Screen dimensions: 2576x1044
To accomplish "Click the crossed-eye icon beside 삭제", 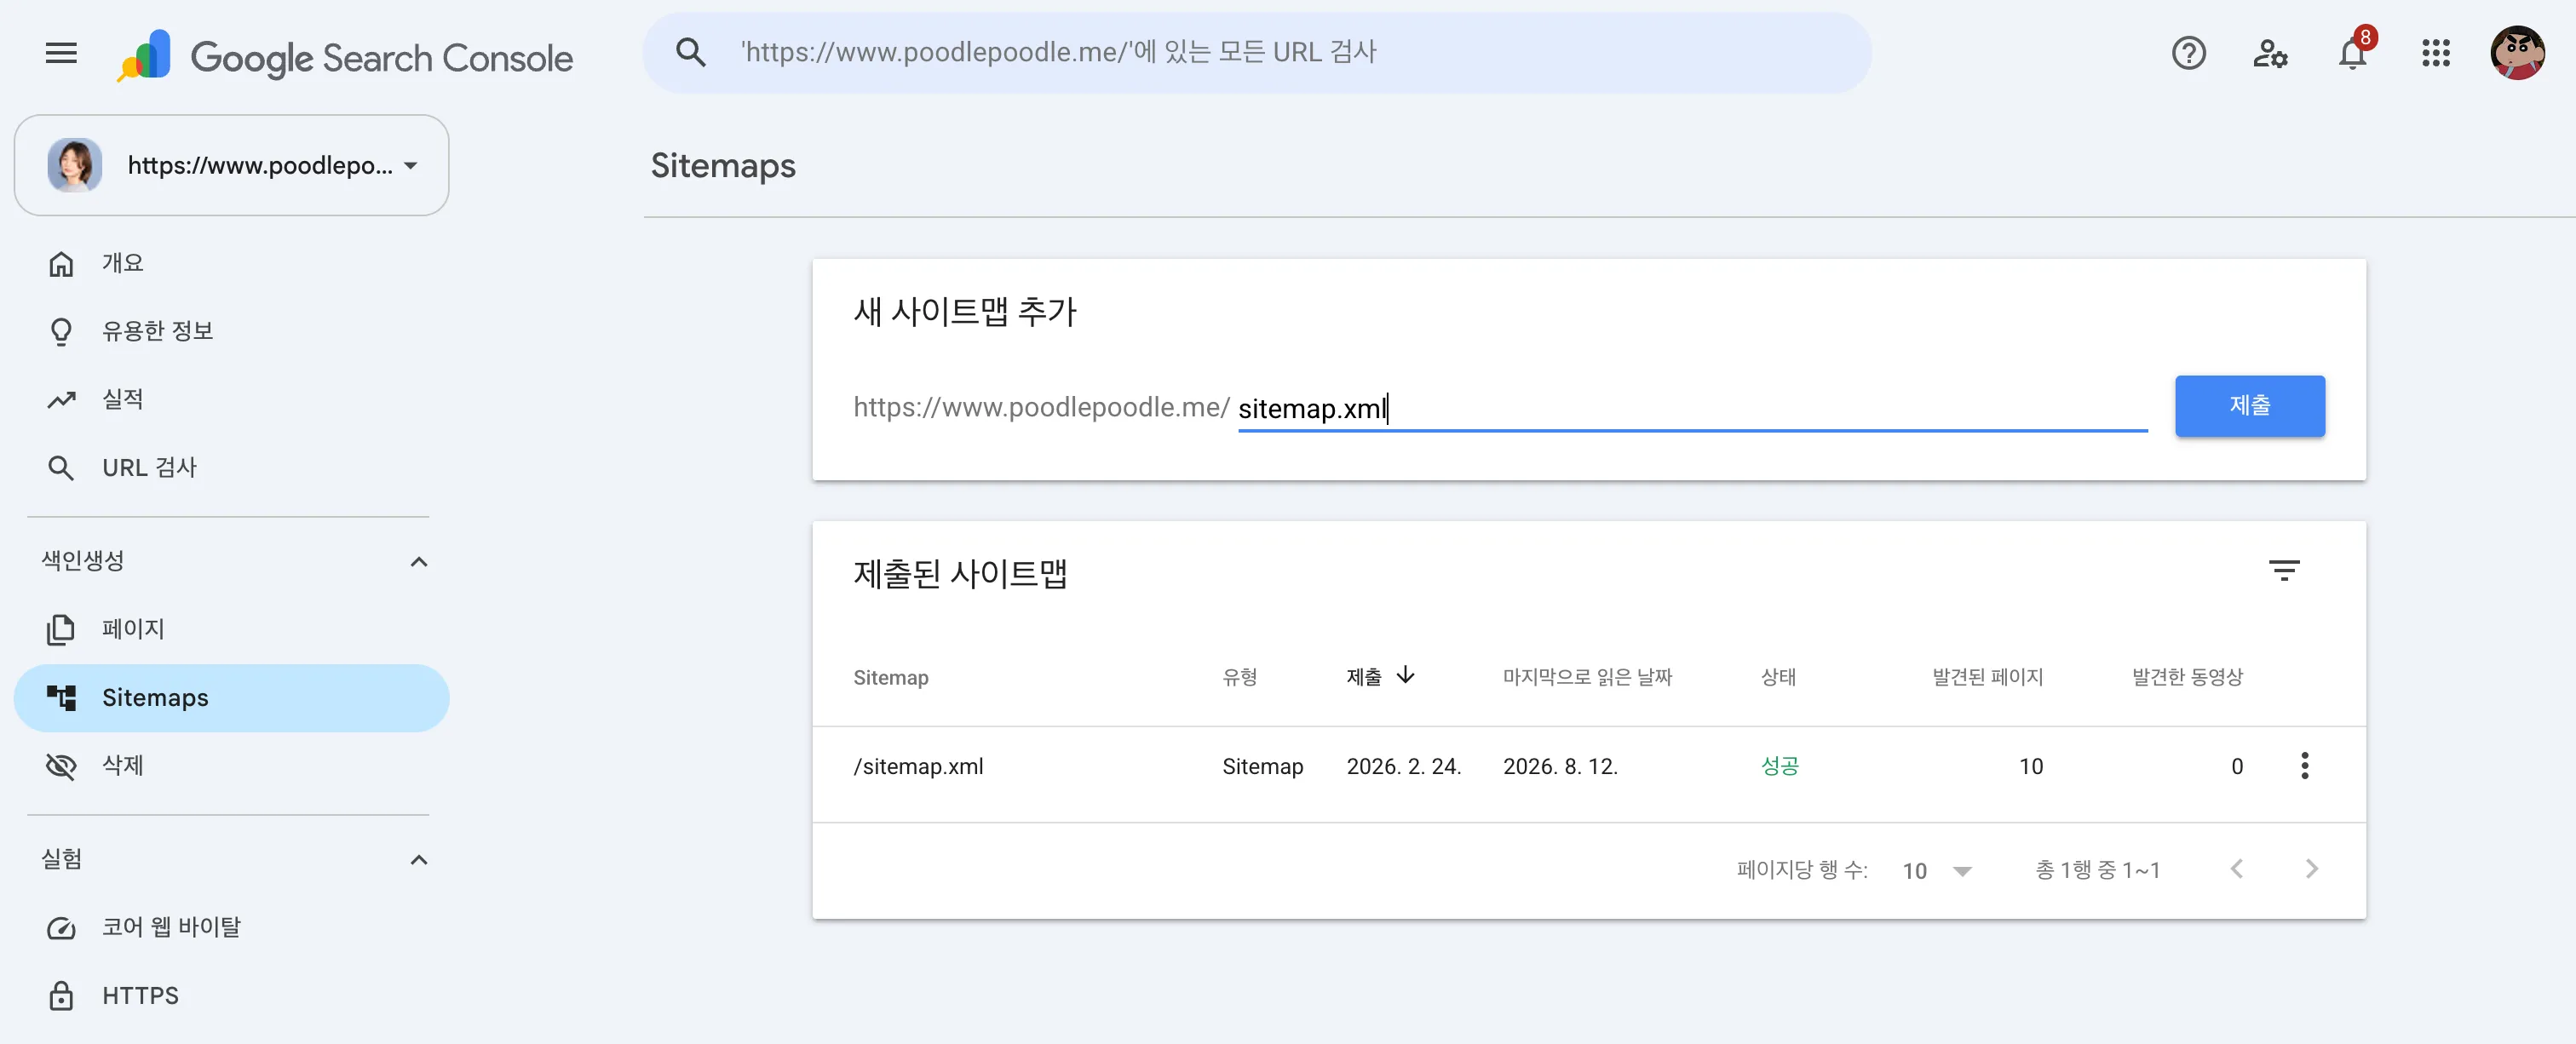I will pos(61,766).
